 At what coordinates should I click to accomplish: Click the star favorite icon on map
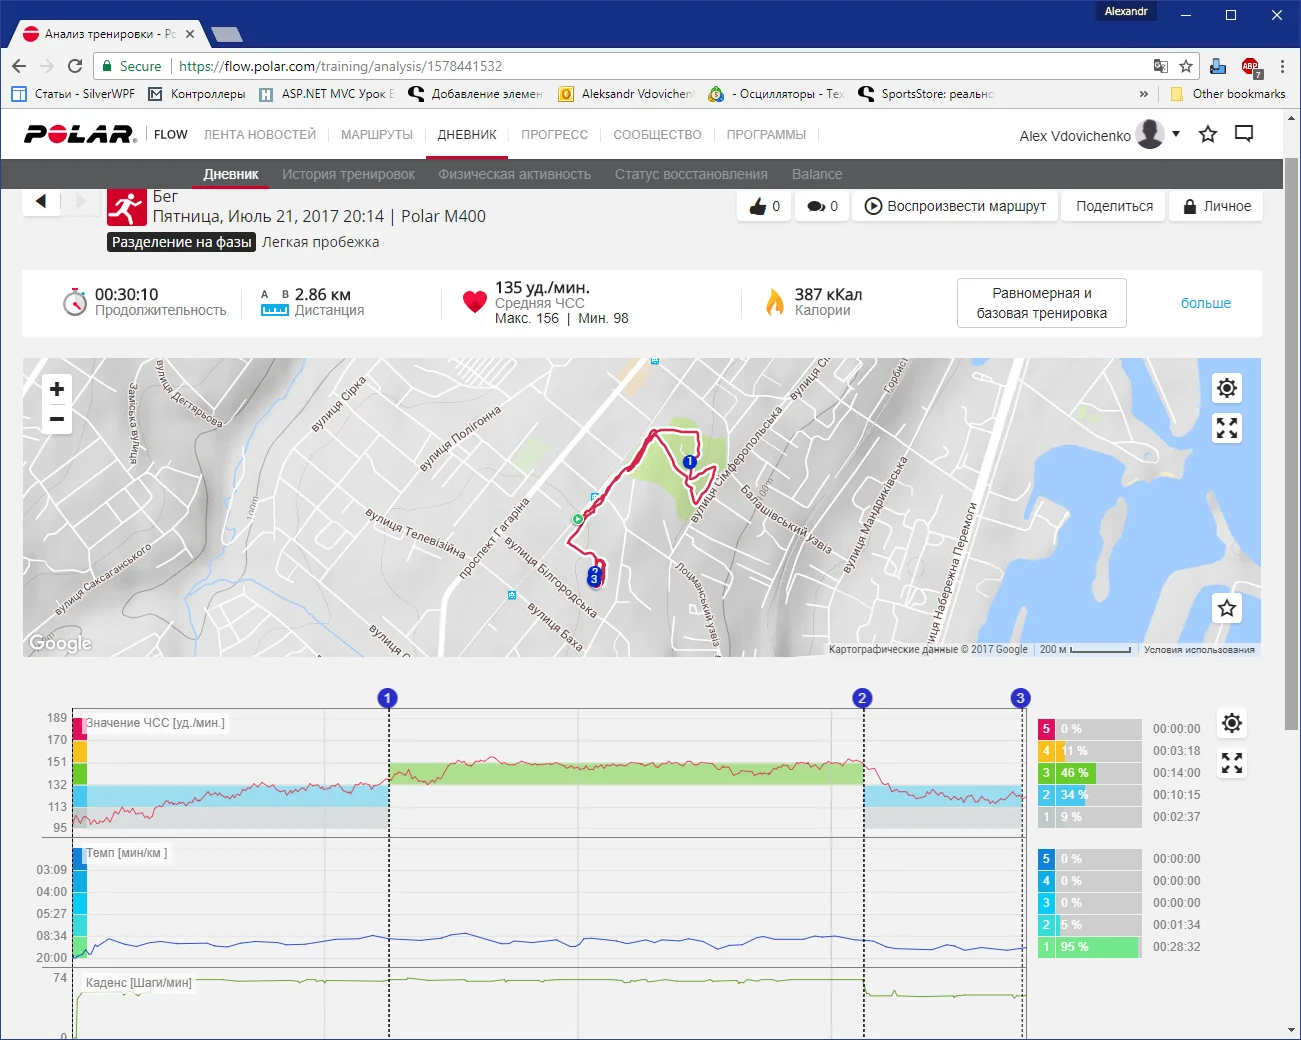(x=1227, y=608)
